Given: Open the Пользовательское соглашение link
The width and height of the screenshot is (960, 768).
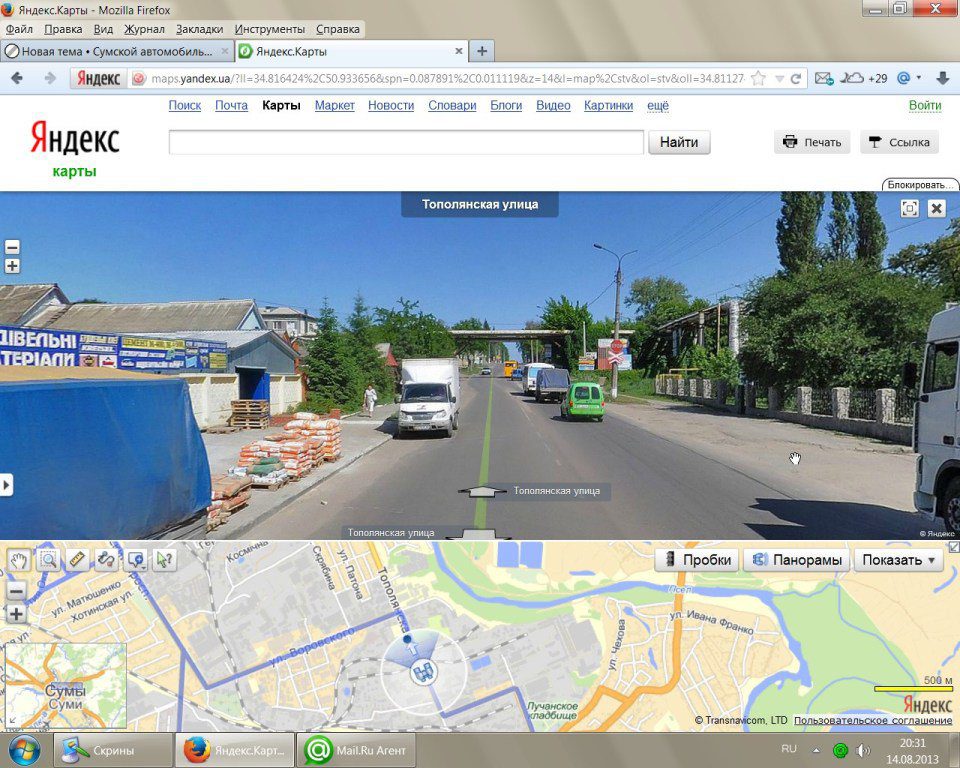Looking at the screenshot, I should [x=873, y=720].
